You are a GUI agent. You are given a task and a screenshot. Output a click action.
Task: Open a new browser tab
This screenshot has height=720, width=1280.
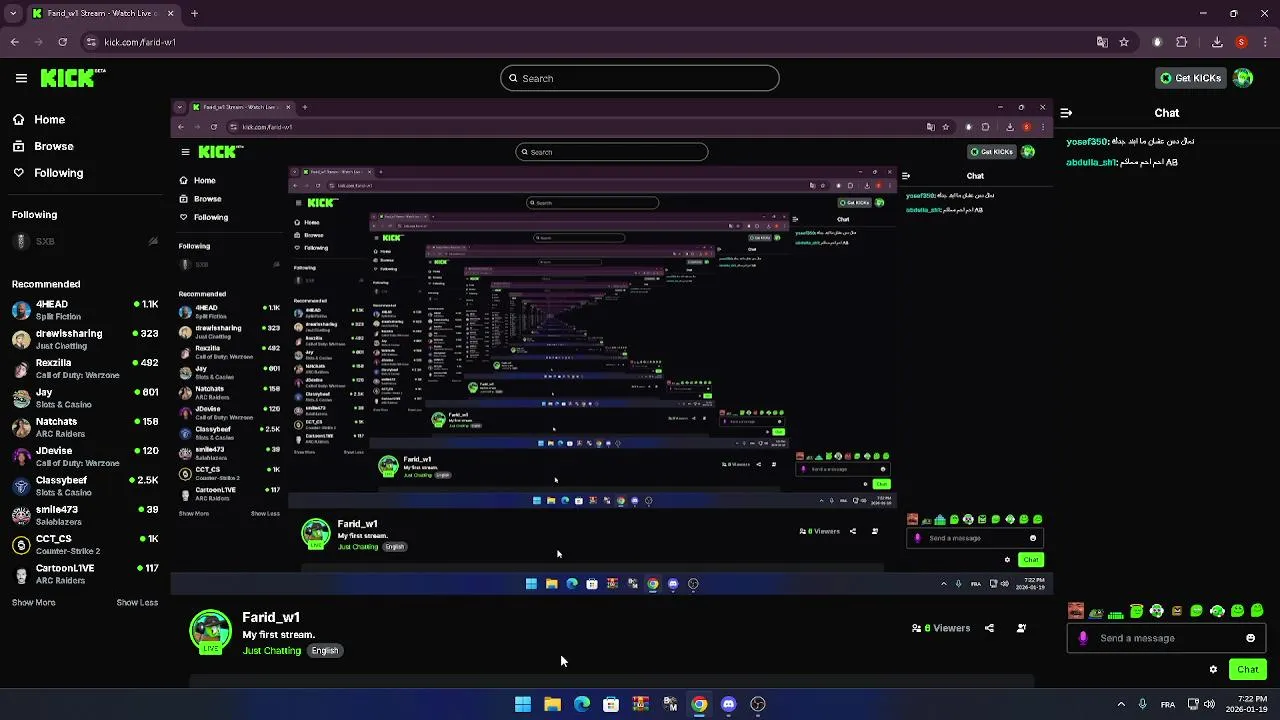(x=194, y=14)
